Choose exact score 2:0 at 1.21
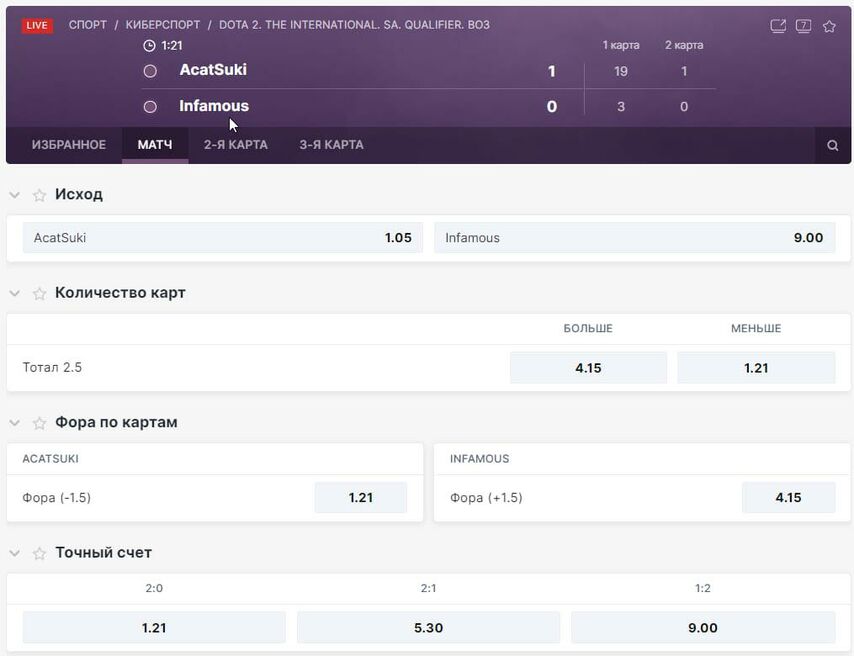 pos(154,628)
